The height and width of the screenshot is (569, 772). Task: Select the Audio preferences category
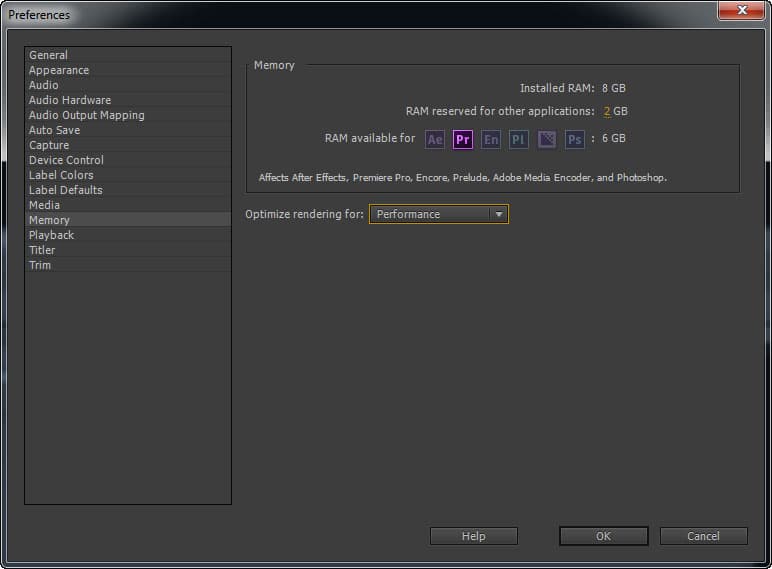(128, 85)
